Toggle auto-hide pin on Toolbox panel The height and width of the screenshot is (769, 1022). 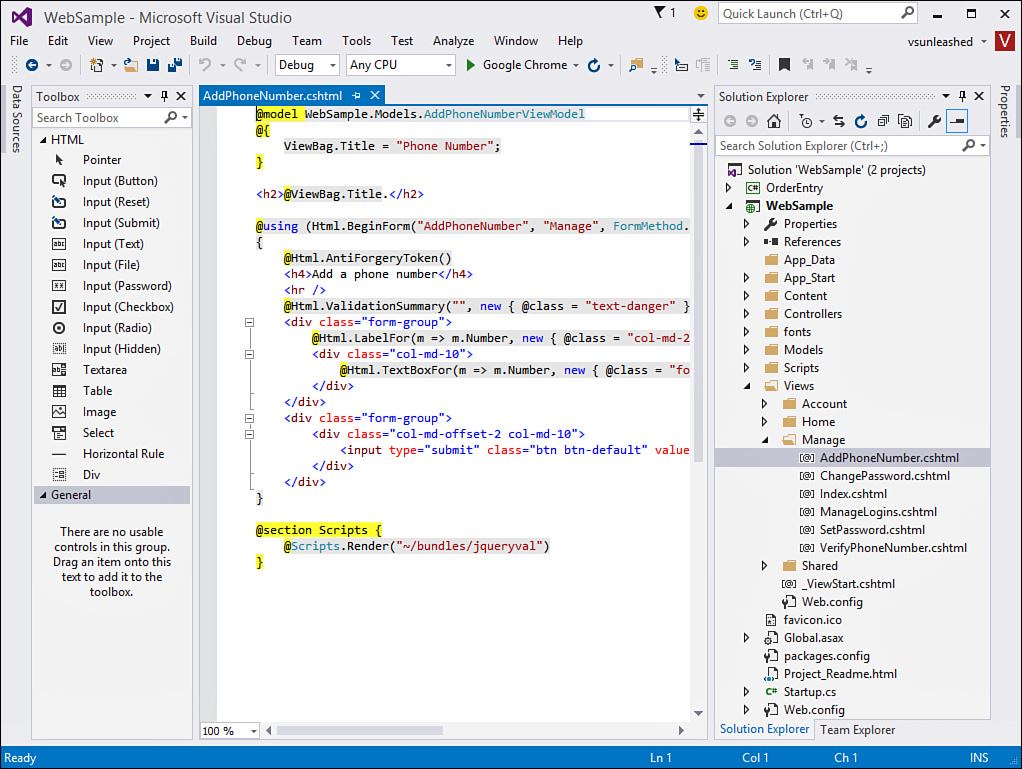click(x=164, y=96)
